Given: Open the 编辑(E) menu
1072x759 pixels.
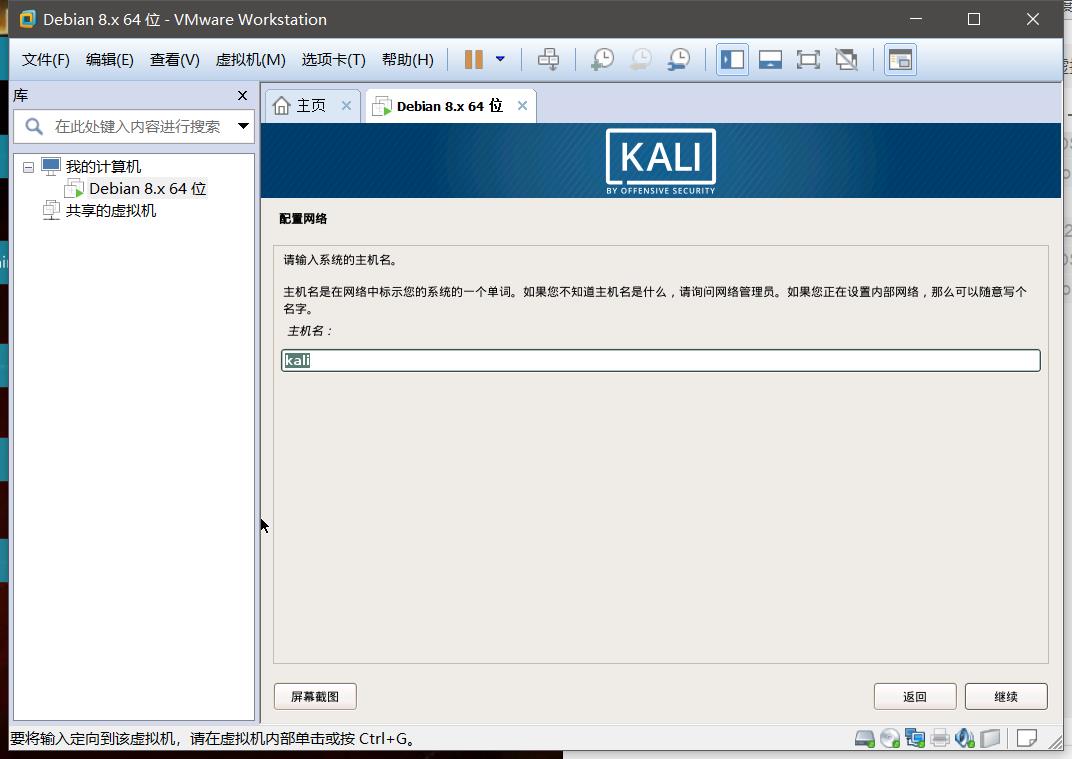Looking at the screenshot, I should click(109, 59).
